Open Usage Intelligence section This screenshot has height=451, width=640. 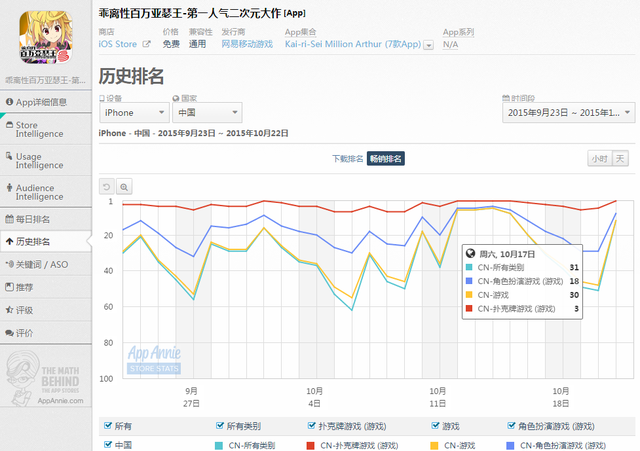point(46,161)
